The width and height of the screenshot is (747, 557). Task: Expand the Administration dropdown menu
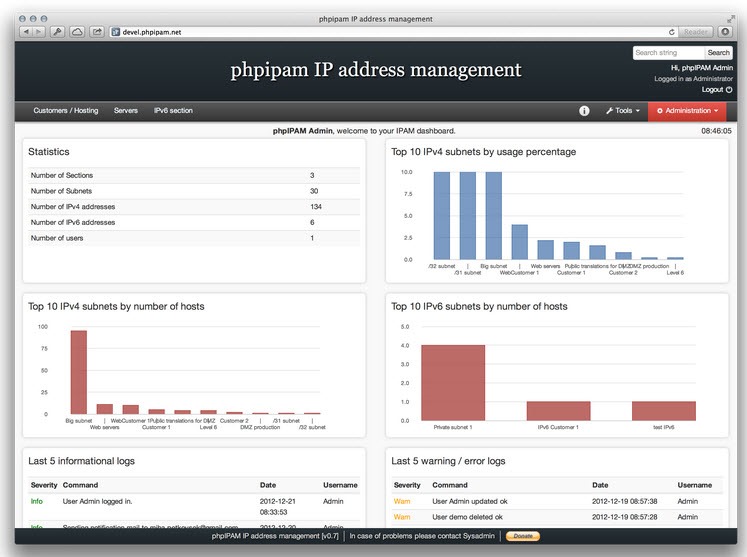687,111
